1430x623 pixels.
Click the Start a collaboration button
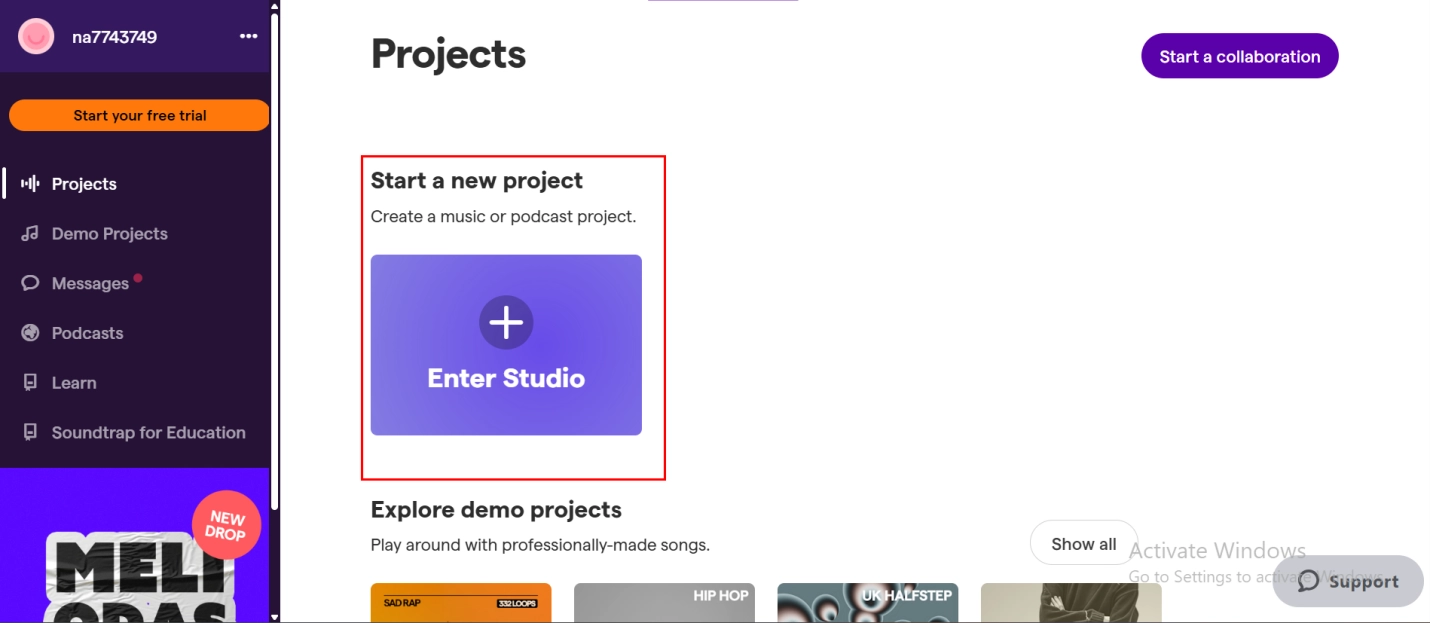[1239, 56]
